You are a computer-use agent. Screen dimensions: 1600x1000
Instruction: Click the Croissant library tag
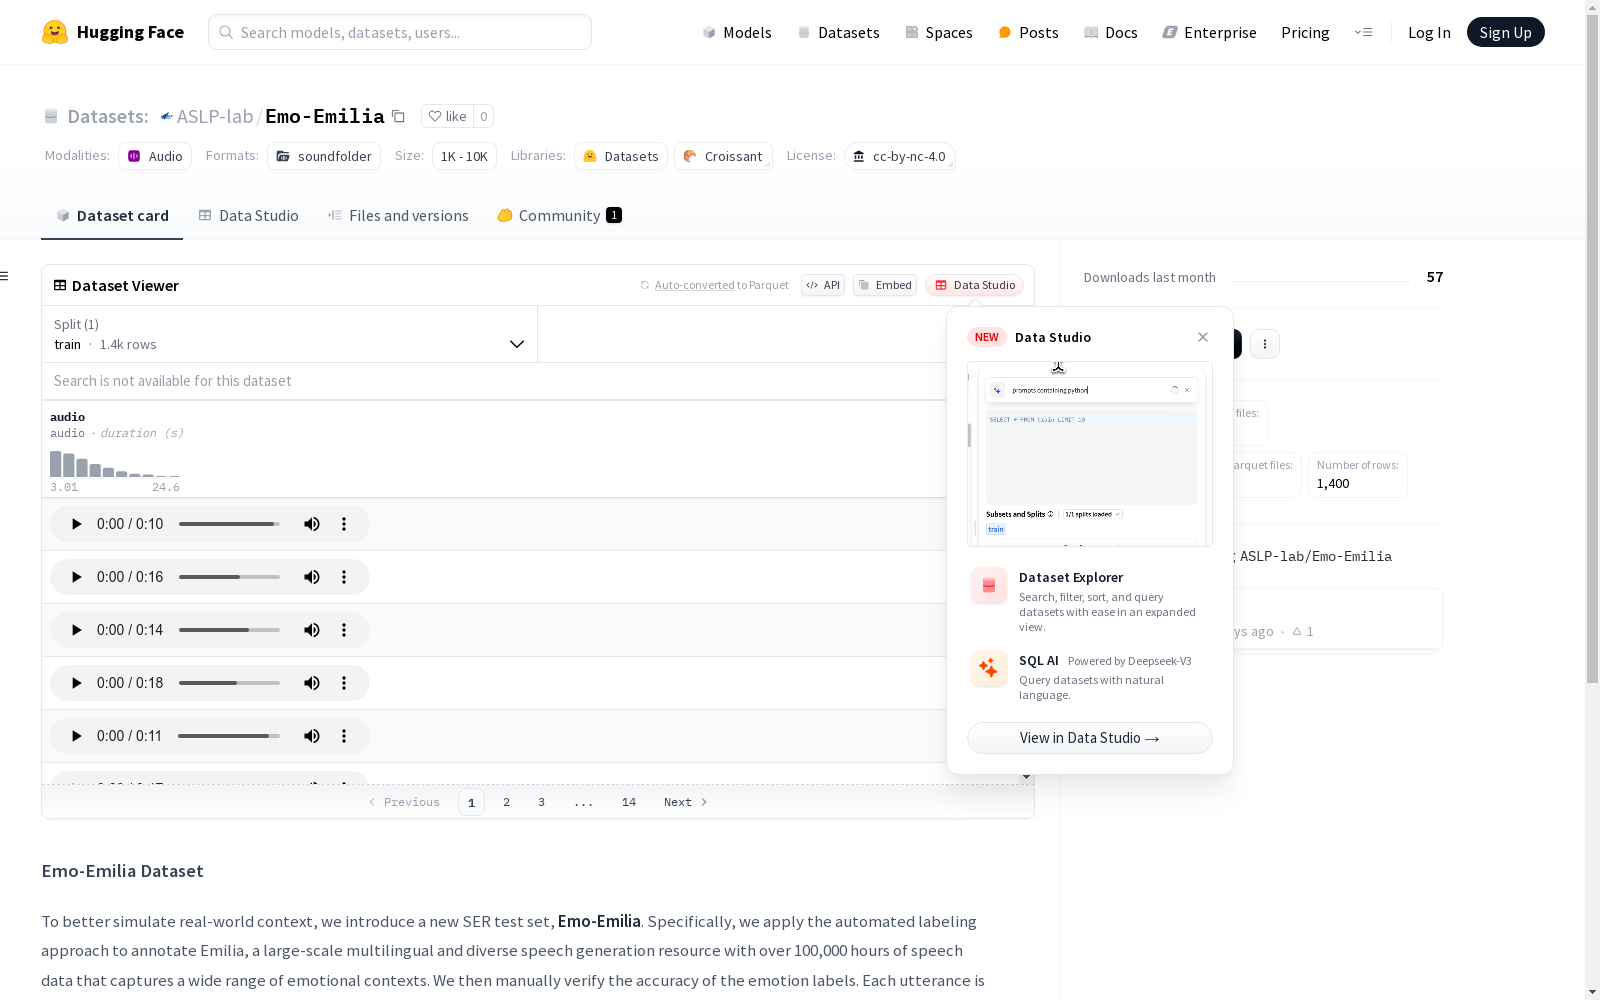(x=723, y=156)
